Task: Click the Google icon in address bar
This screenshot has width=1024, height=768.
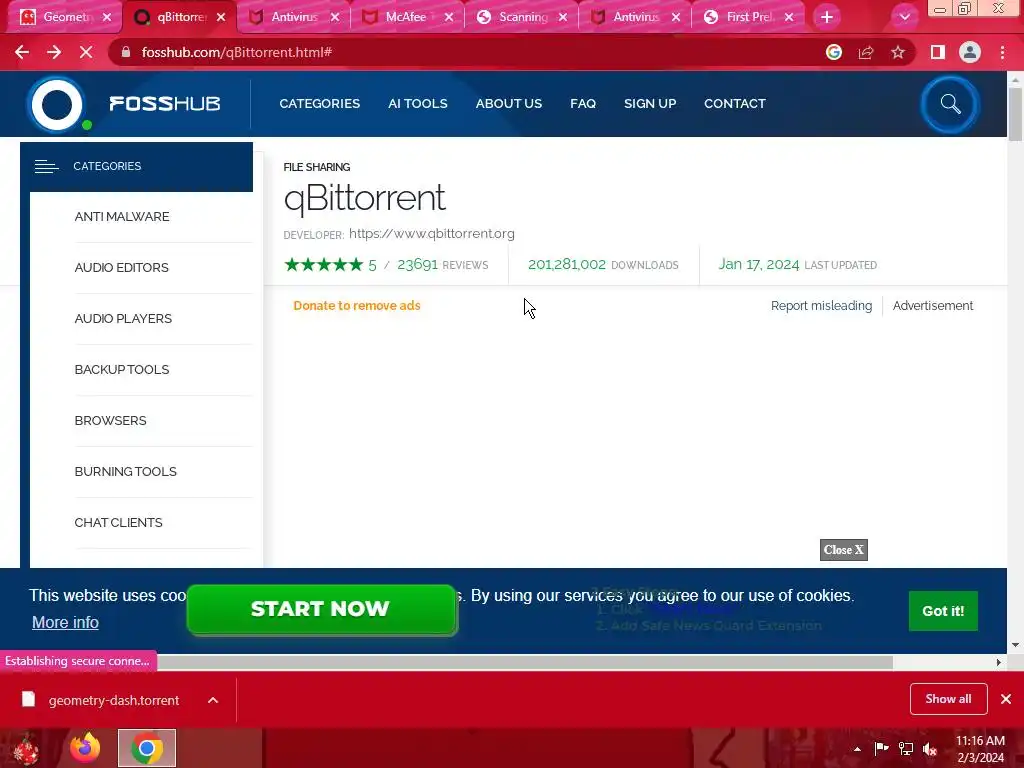Action: pos(834,52)
